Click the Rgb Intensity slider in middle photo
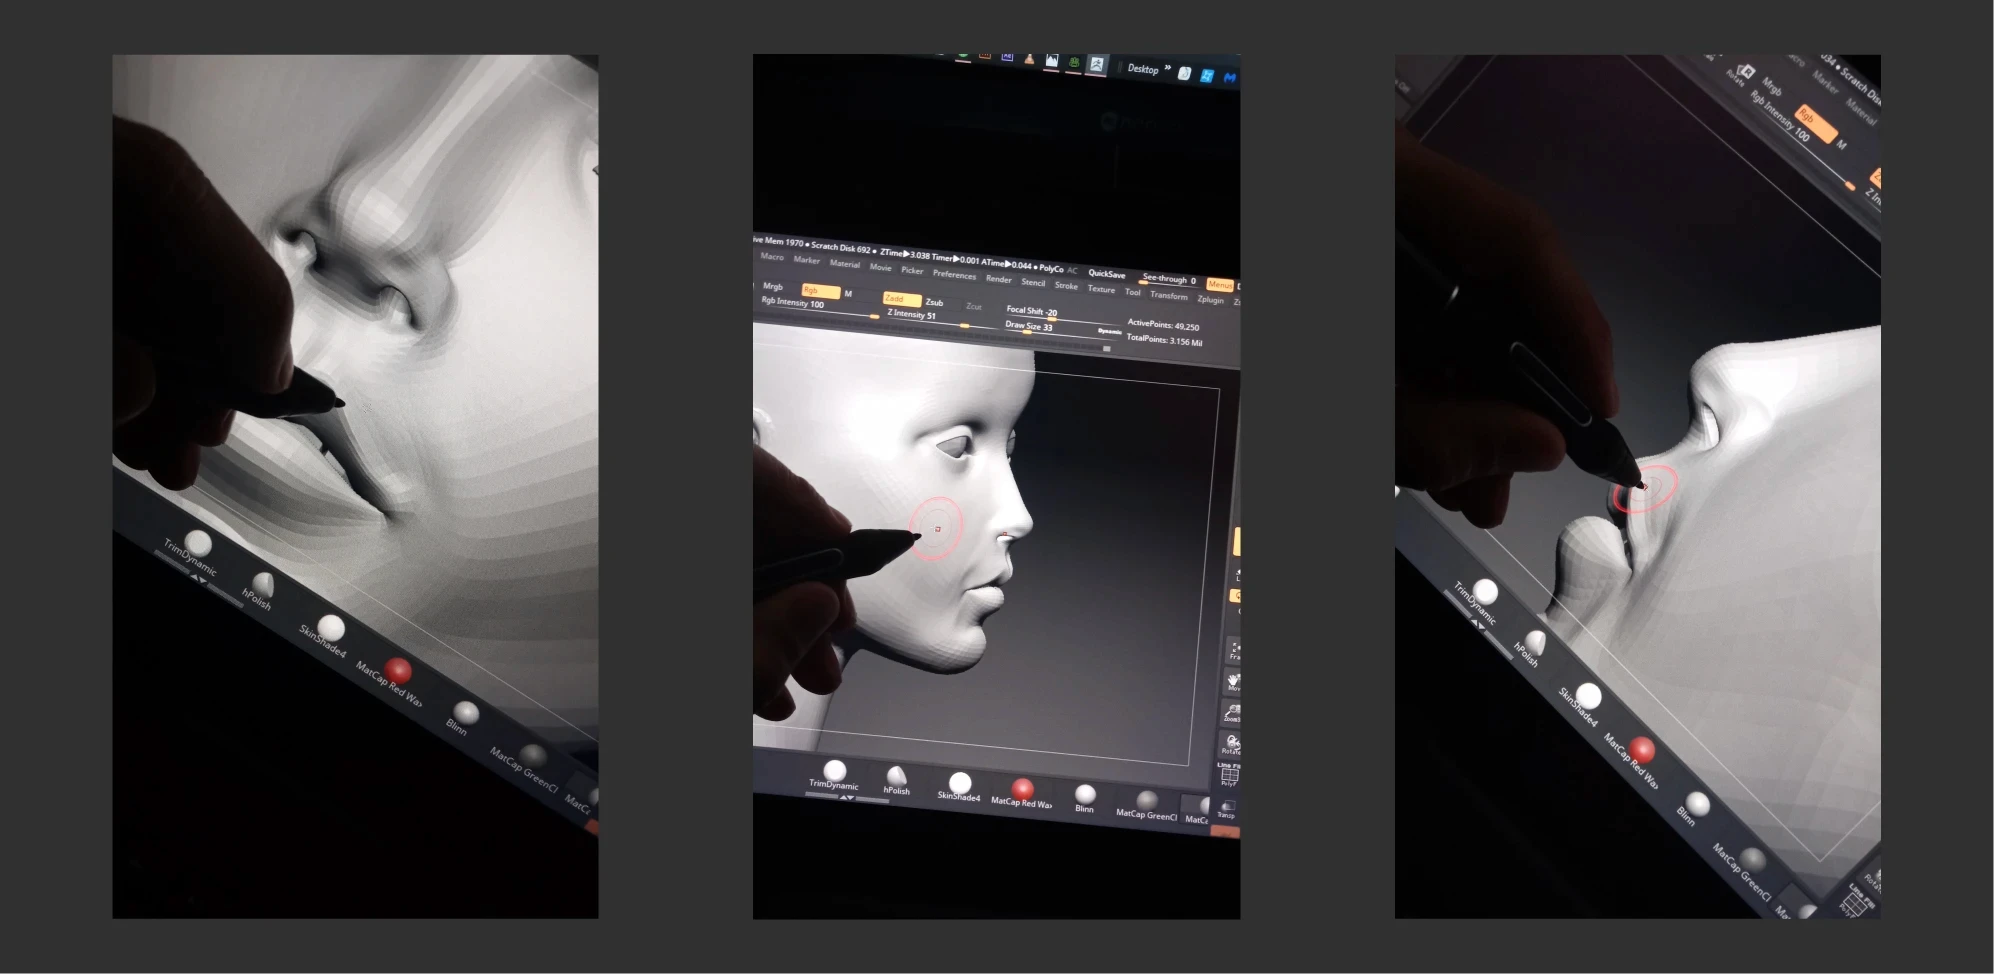This screenshot has height=974, width=1994. [819, 307]
